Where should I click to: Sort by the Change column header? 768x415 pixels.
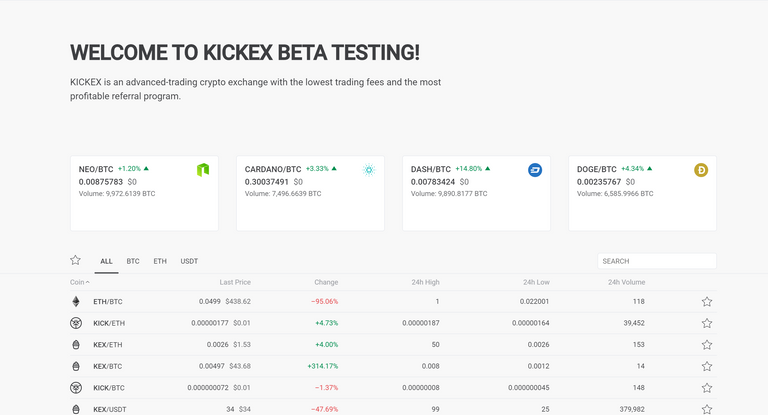click(x=326, y=282)
